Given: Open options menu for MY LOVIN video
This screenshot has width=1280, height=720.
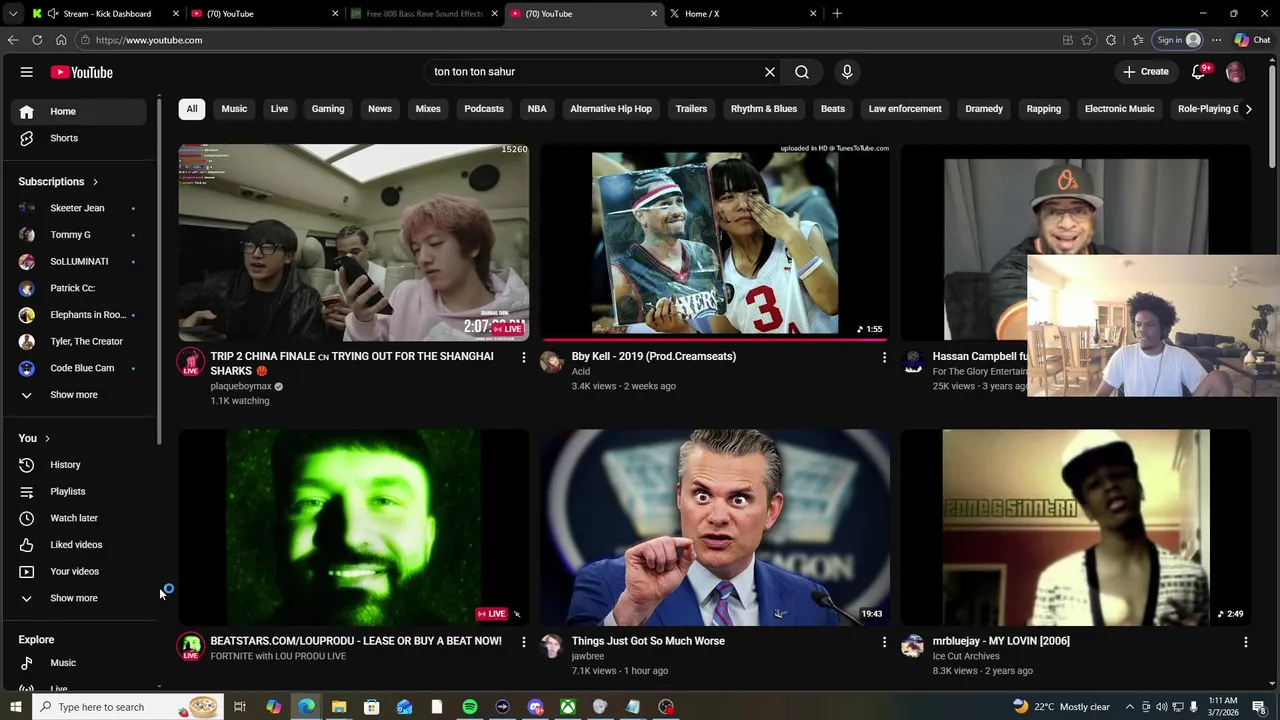Looking at the screenshot, I should click(x=1245, y=642).
